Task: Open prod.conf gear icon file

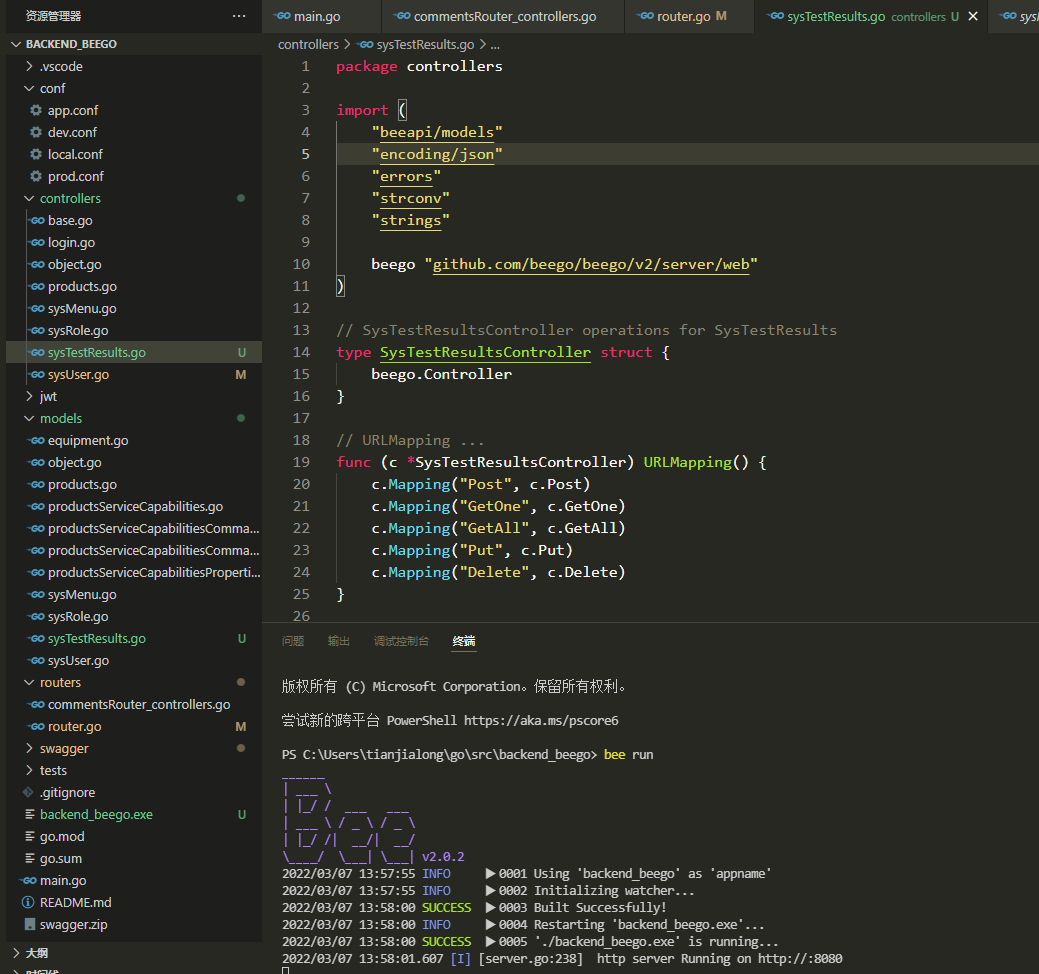Action: coord(36,176)
